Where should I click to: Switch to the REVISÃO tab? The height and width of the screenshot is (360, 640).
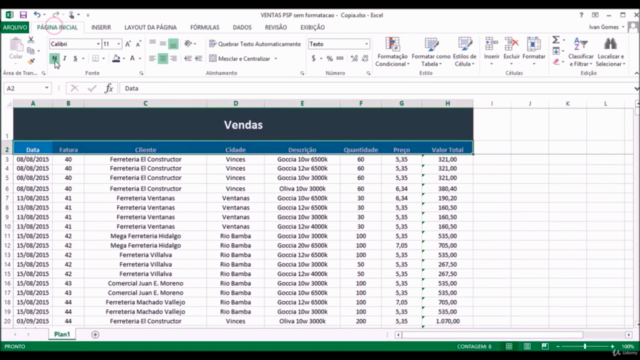tap(276, 27)
